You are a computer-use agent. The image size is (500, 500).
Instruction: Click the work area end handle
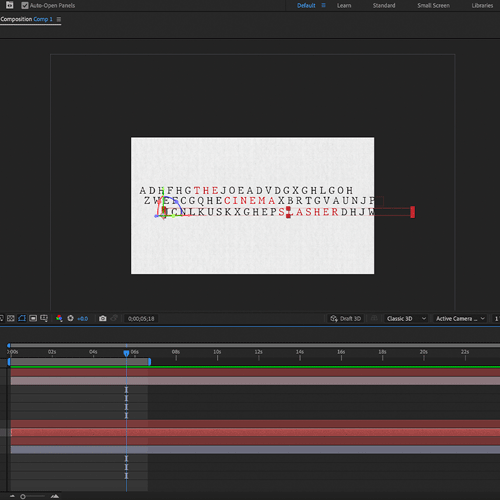150,362
